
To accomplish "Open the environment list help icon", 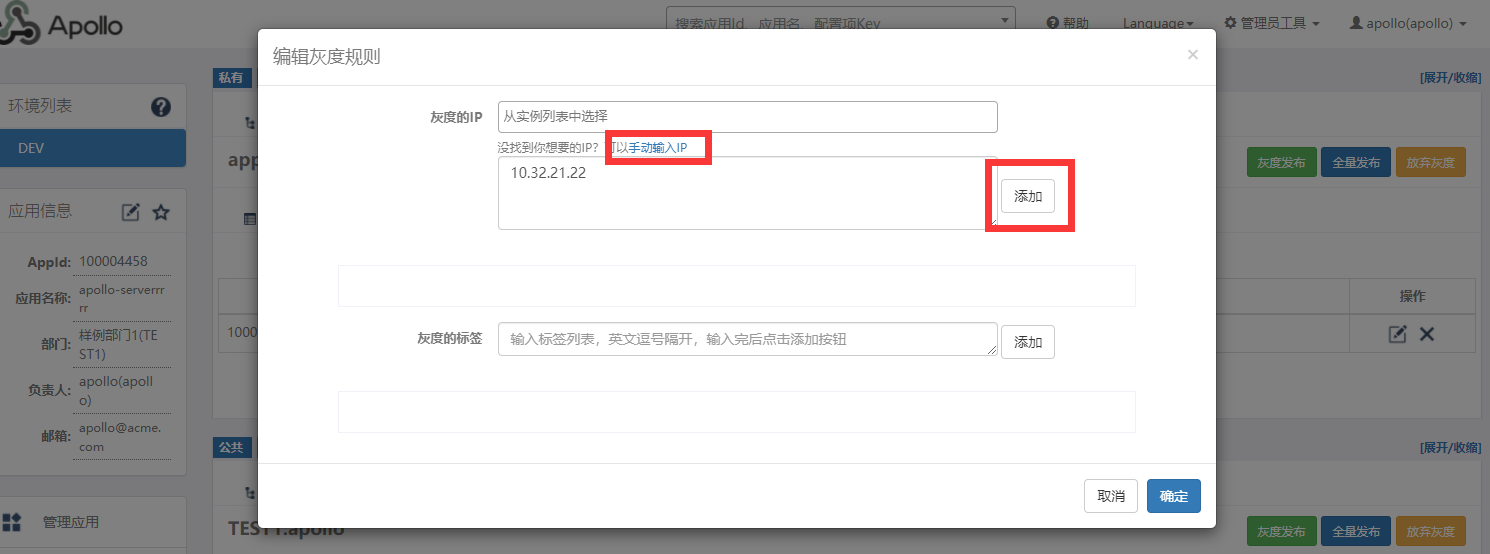I will pyautogui.click(x=161, y=106).
